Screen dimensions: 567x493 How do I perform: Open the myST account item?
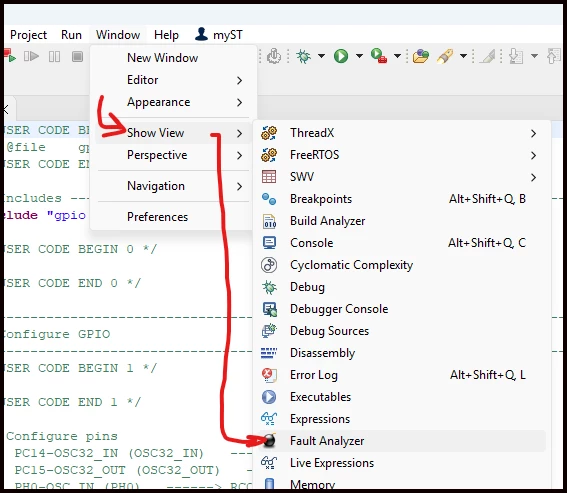(218, 35)
